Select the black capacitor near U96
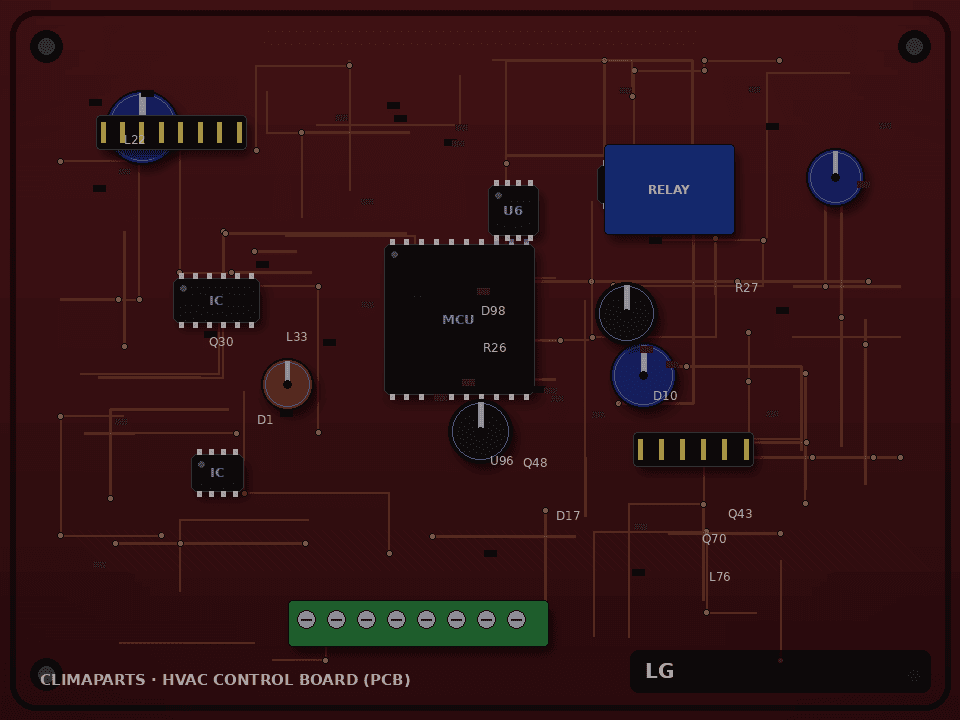960x720 pixels. (481, 431)
